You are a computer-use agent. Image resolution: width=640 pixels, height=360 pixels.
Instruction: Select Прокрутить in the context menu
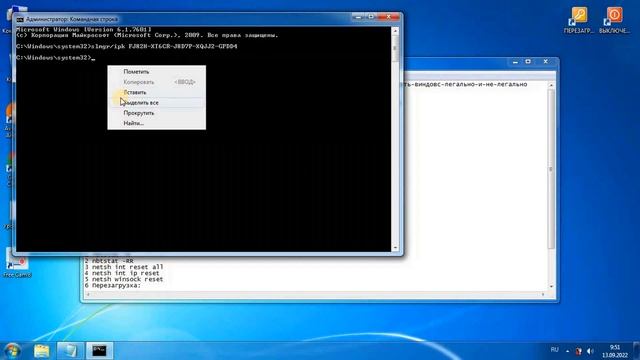click(x=156, y=113)
